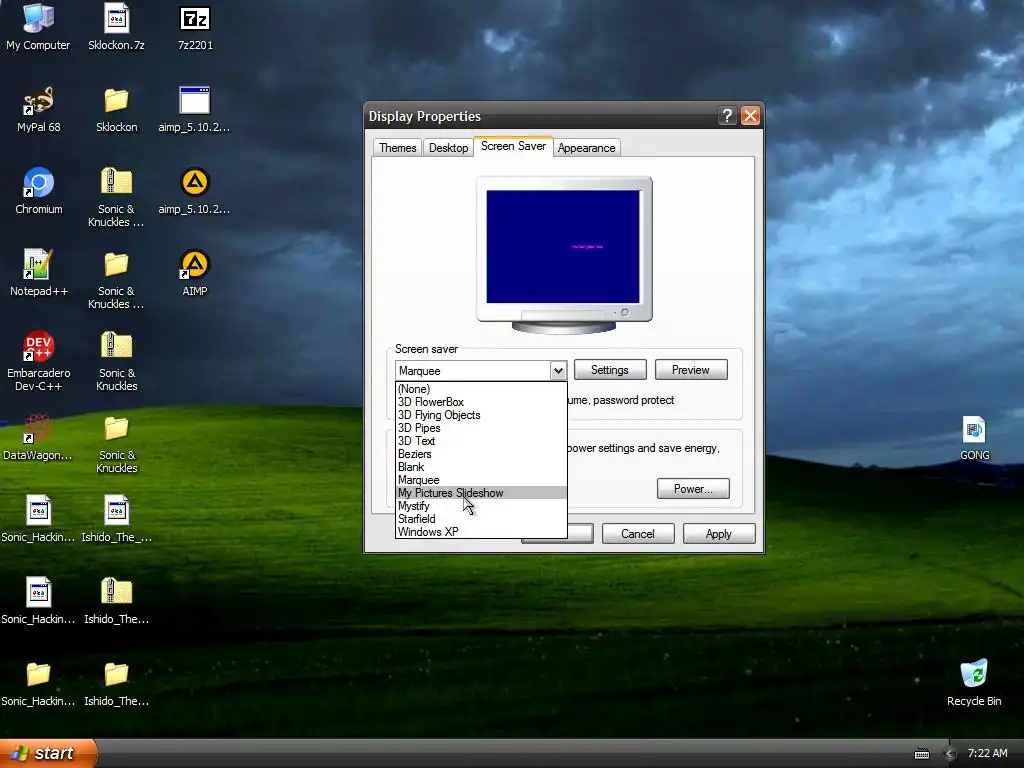This screenshot has width=1024, height=768.
Task: Apply the display settings
Action: [718, 534]
